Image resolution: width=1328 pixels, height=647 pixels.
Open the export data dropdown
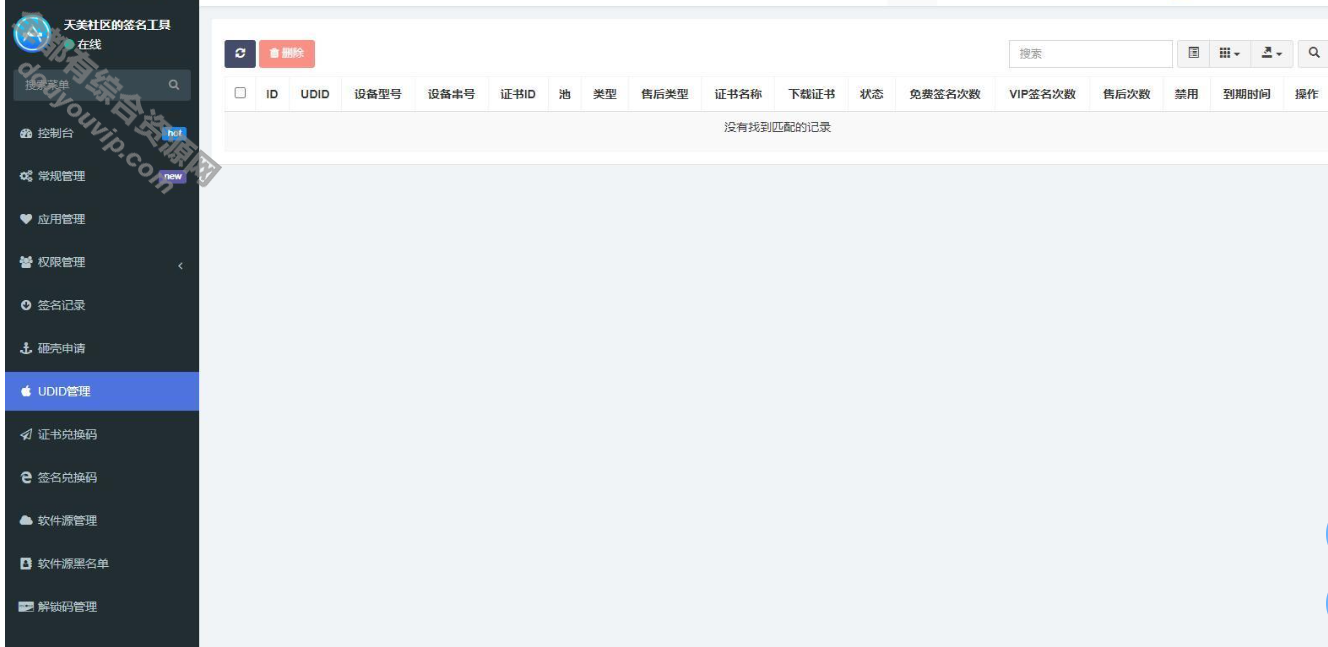click(1272, 54)
